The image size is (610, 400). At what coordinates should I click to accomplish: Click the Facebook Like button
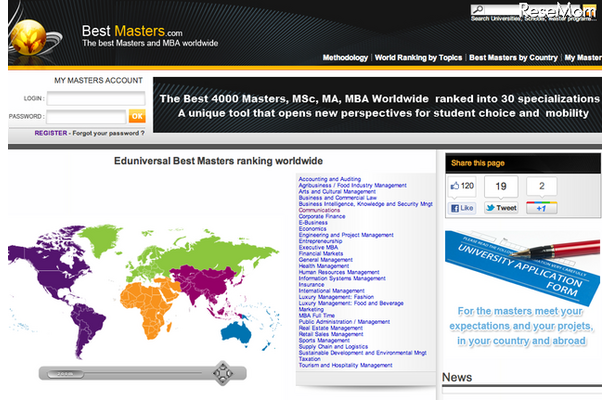[x=462, y=208]
